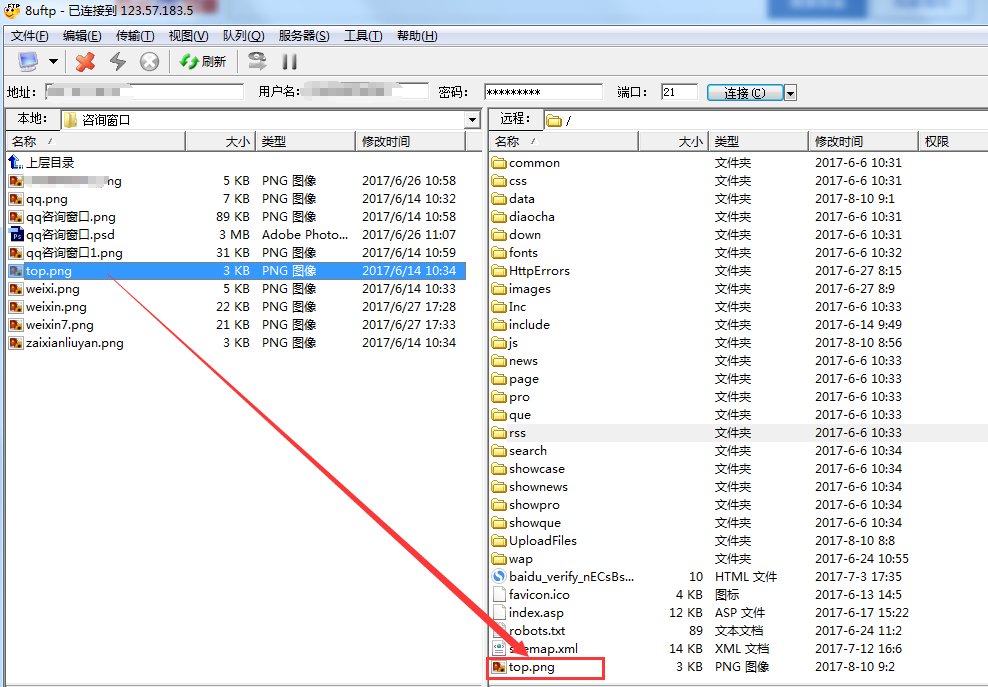Screen dimensions: 988x687
Task: Go to 上层目录 parent directory
Action: point(50,163)
